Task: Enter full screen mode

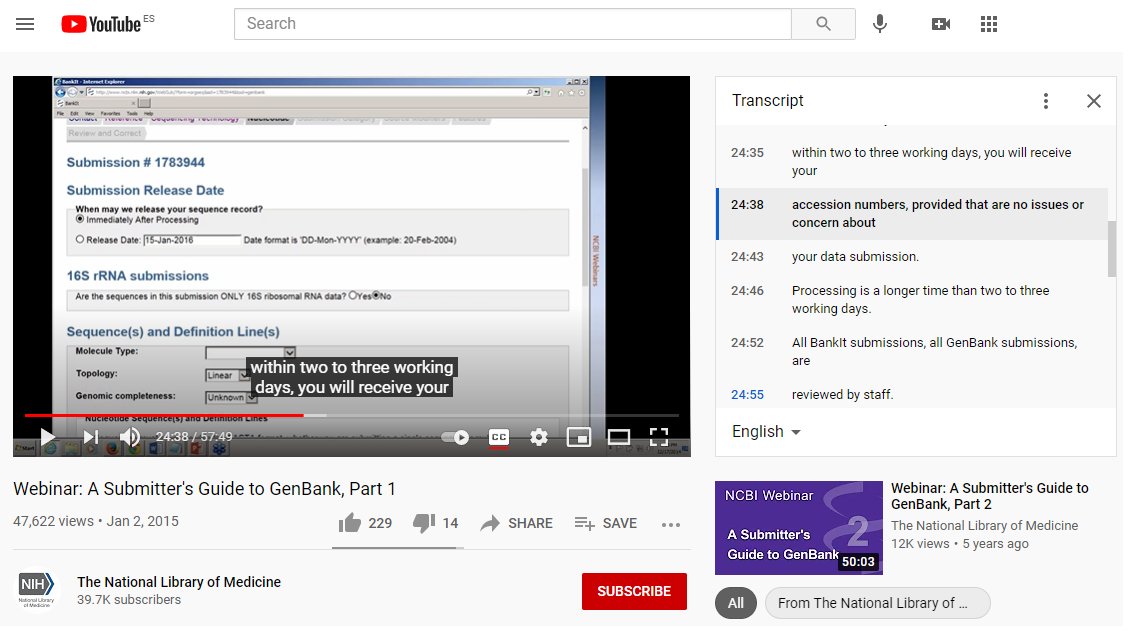Action: [659, 437]
